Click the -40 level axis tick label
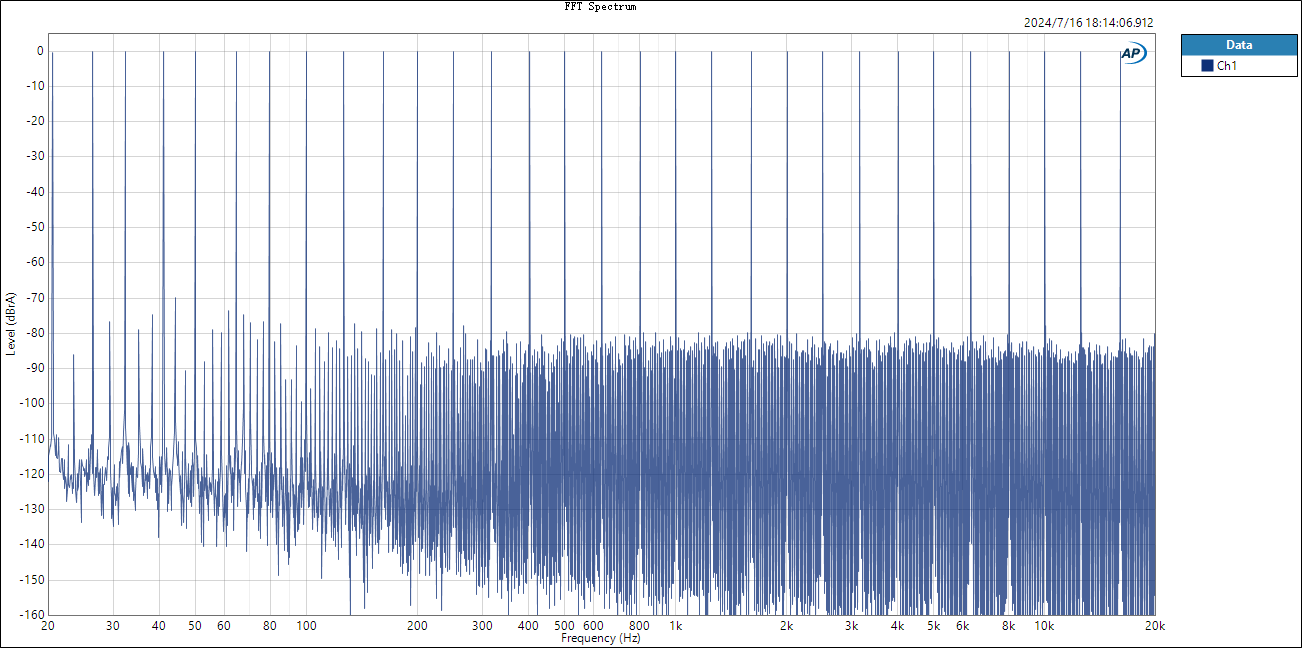Viewport: 1302px width, 648px height. pos(35,192)
